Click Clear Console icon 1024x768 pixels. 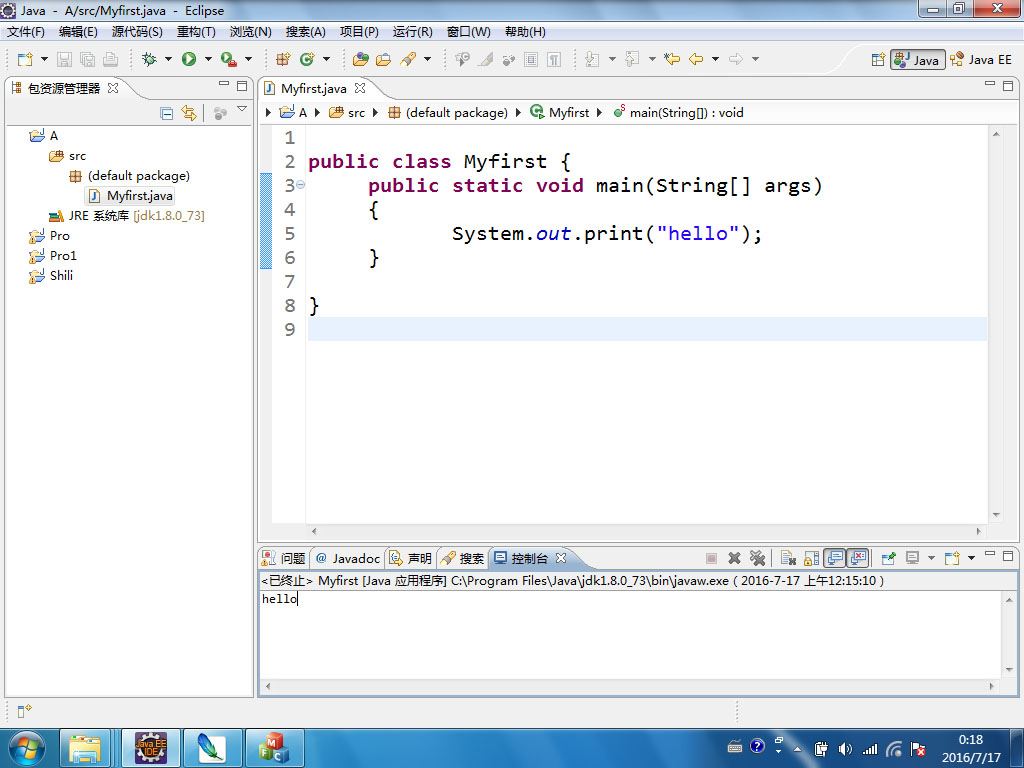pyautogui.click(x=788, y=558)
